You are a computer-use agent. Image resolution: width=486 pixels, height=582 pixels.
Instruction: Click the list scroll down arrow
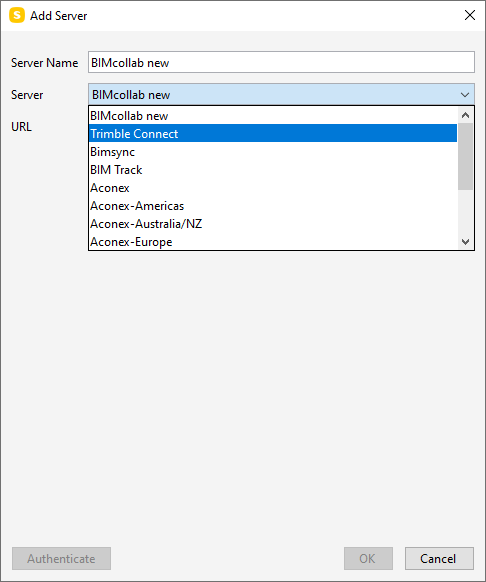[x=465, y=242]
